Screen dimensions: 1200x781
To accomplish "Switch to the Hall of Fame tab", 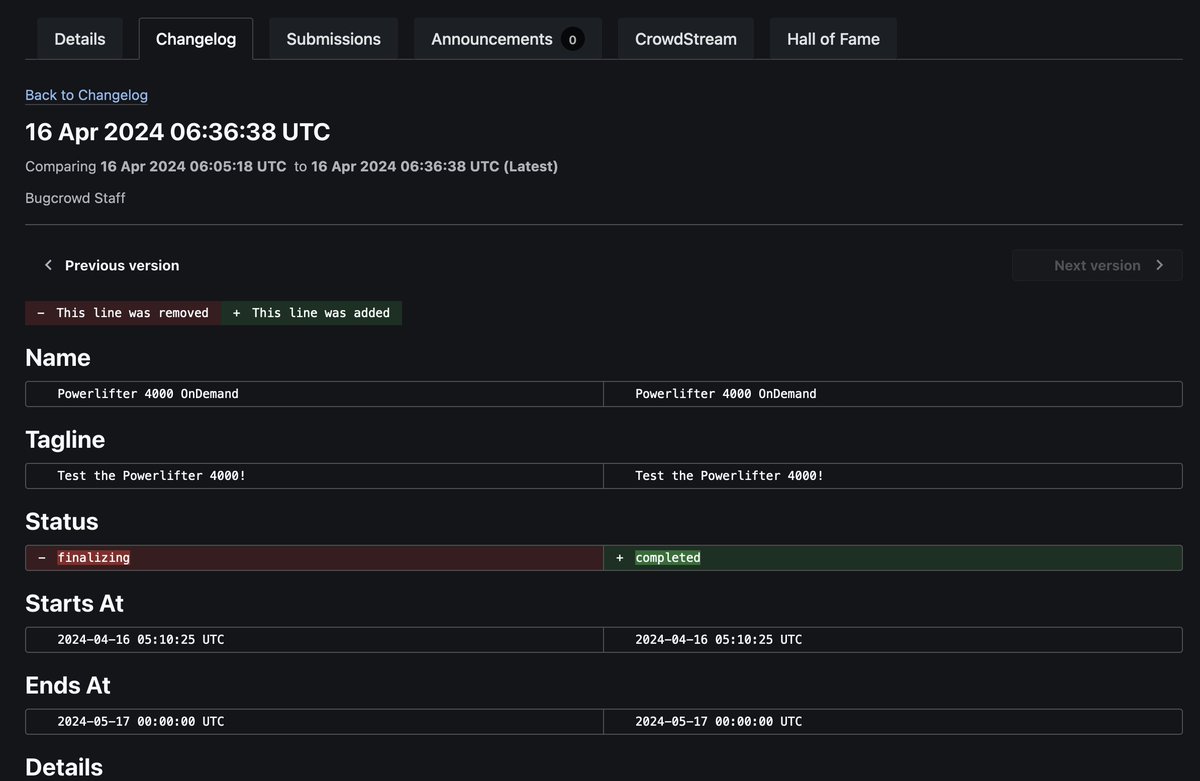I will (x=833, y=38).
